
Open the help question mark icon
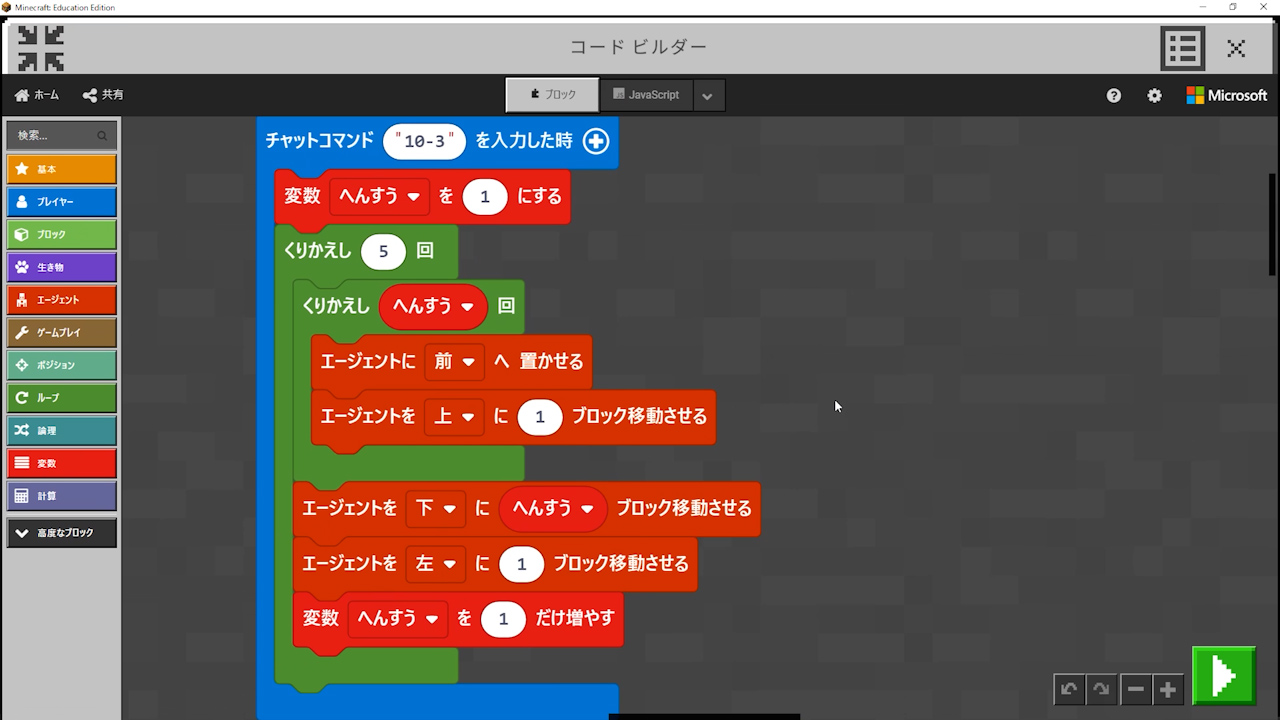click(1114, 95)
